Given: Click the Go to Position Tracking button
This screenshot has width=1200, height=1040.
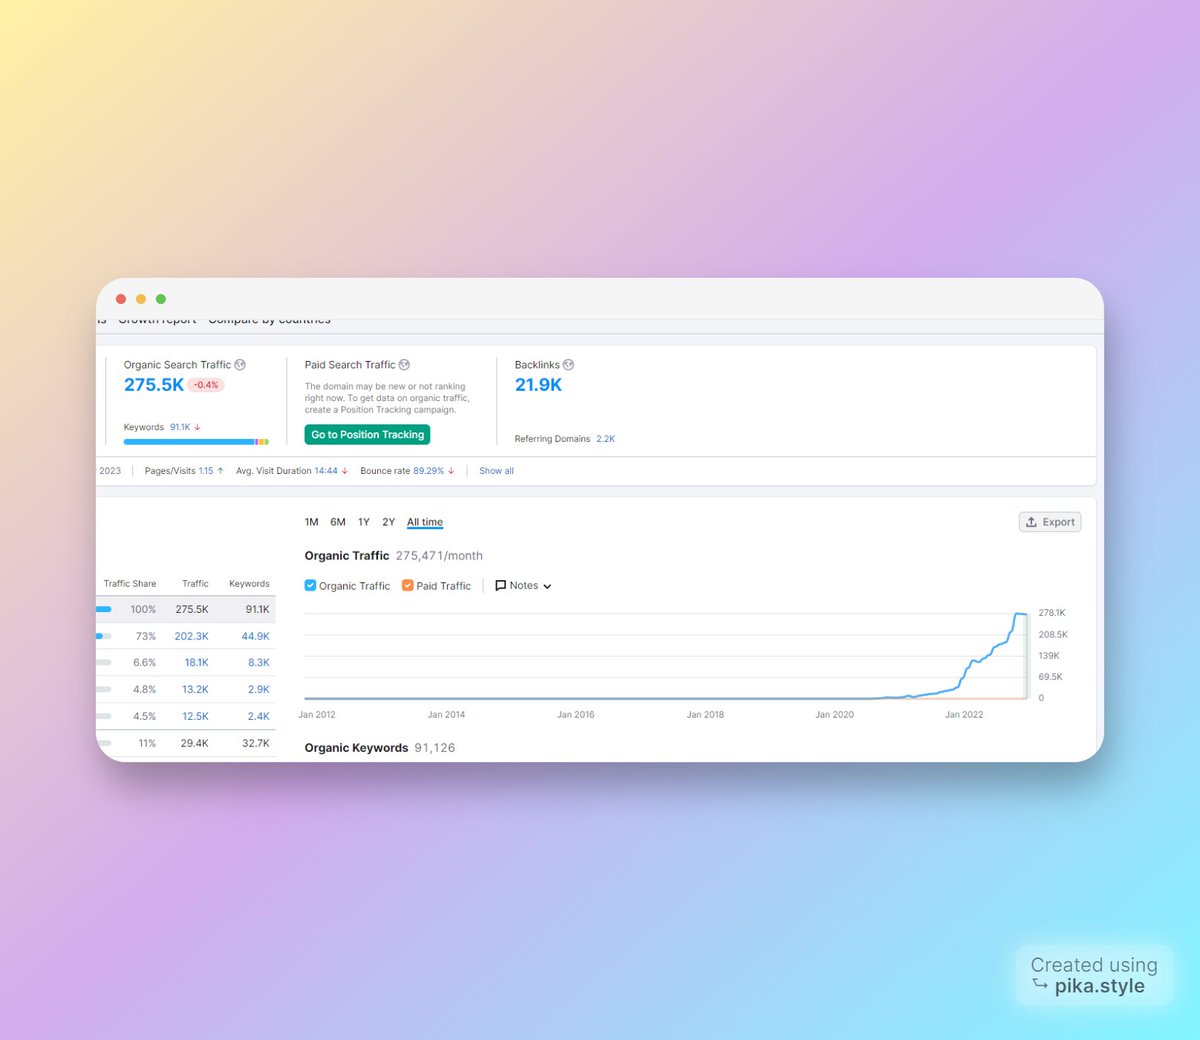Looking at the screenshot, I should pos(367,435).
